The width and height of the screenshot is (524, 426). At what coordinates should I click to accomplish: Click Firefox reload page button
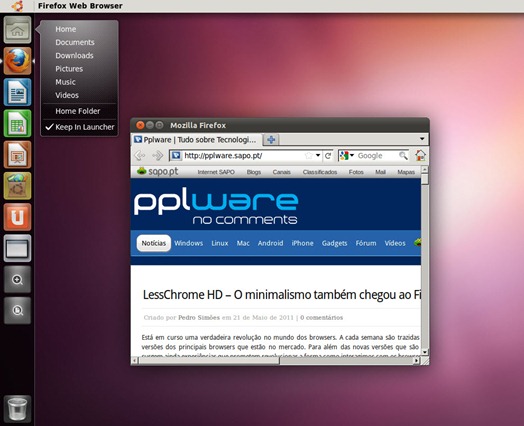coord(328,156)
